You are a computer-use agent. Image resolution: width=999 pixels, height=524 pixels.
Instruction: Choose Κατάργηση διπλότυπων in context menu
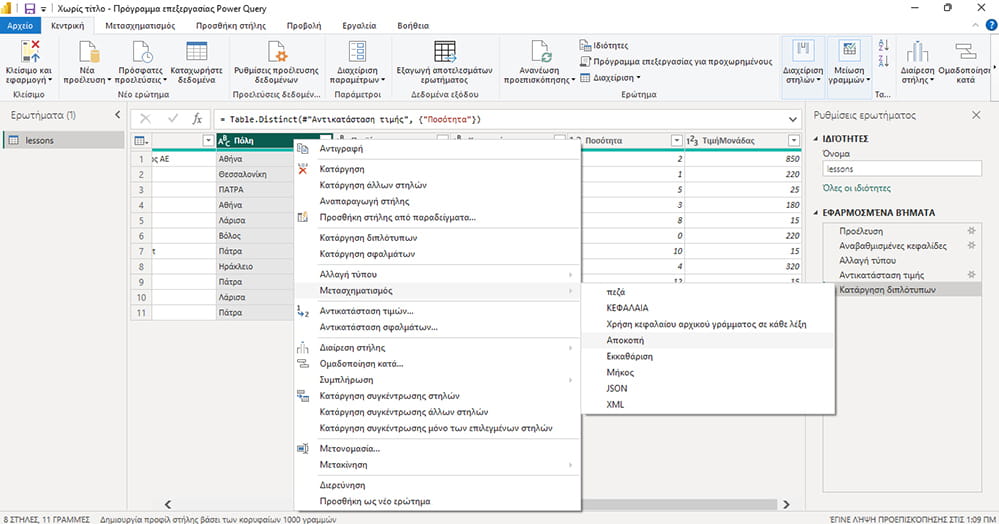pyautogui.click(x=437, y=237)
